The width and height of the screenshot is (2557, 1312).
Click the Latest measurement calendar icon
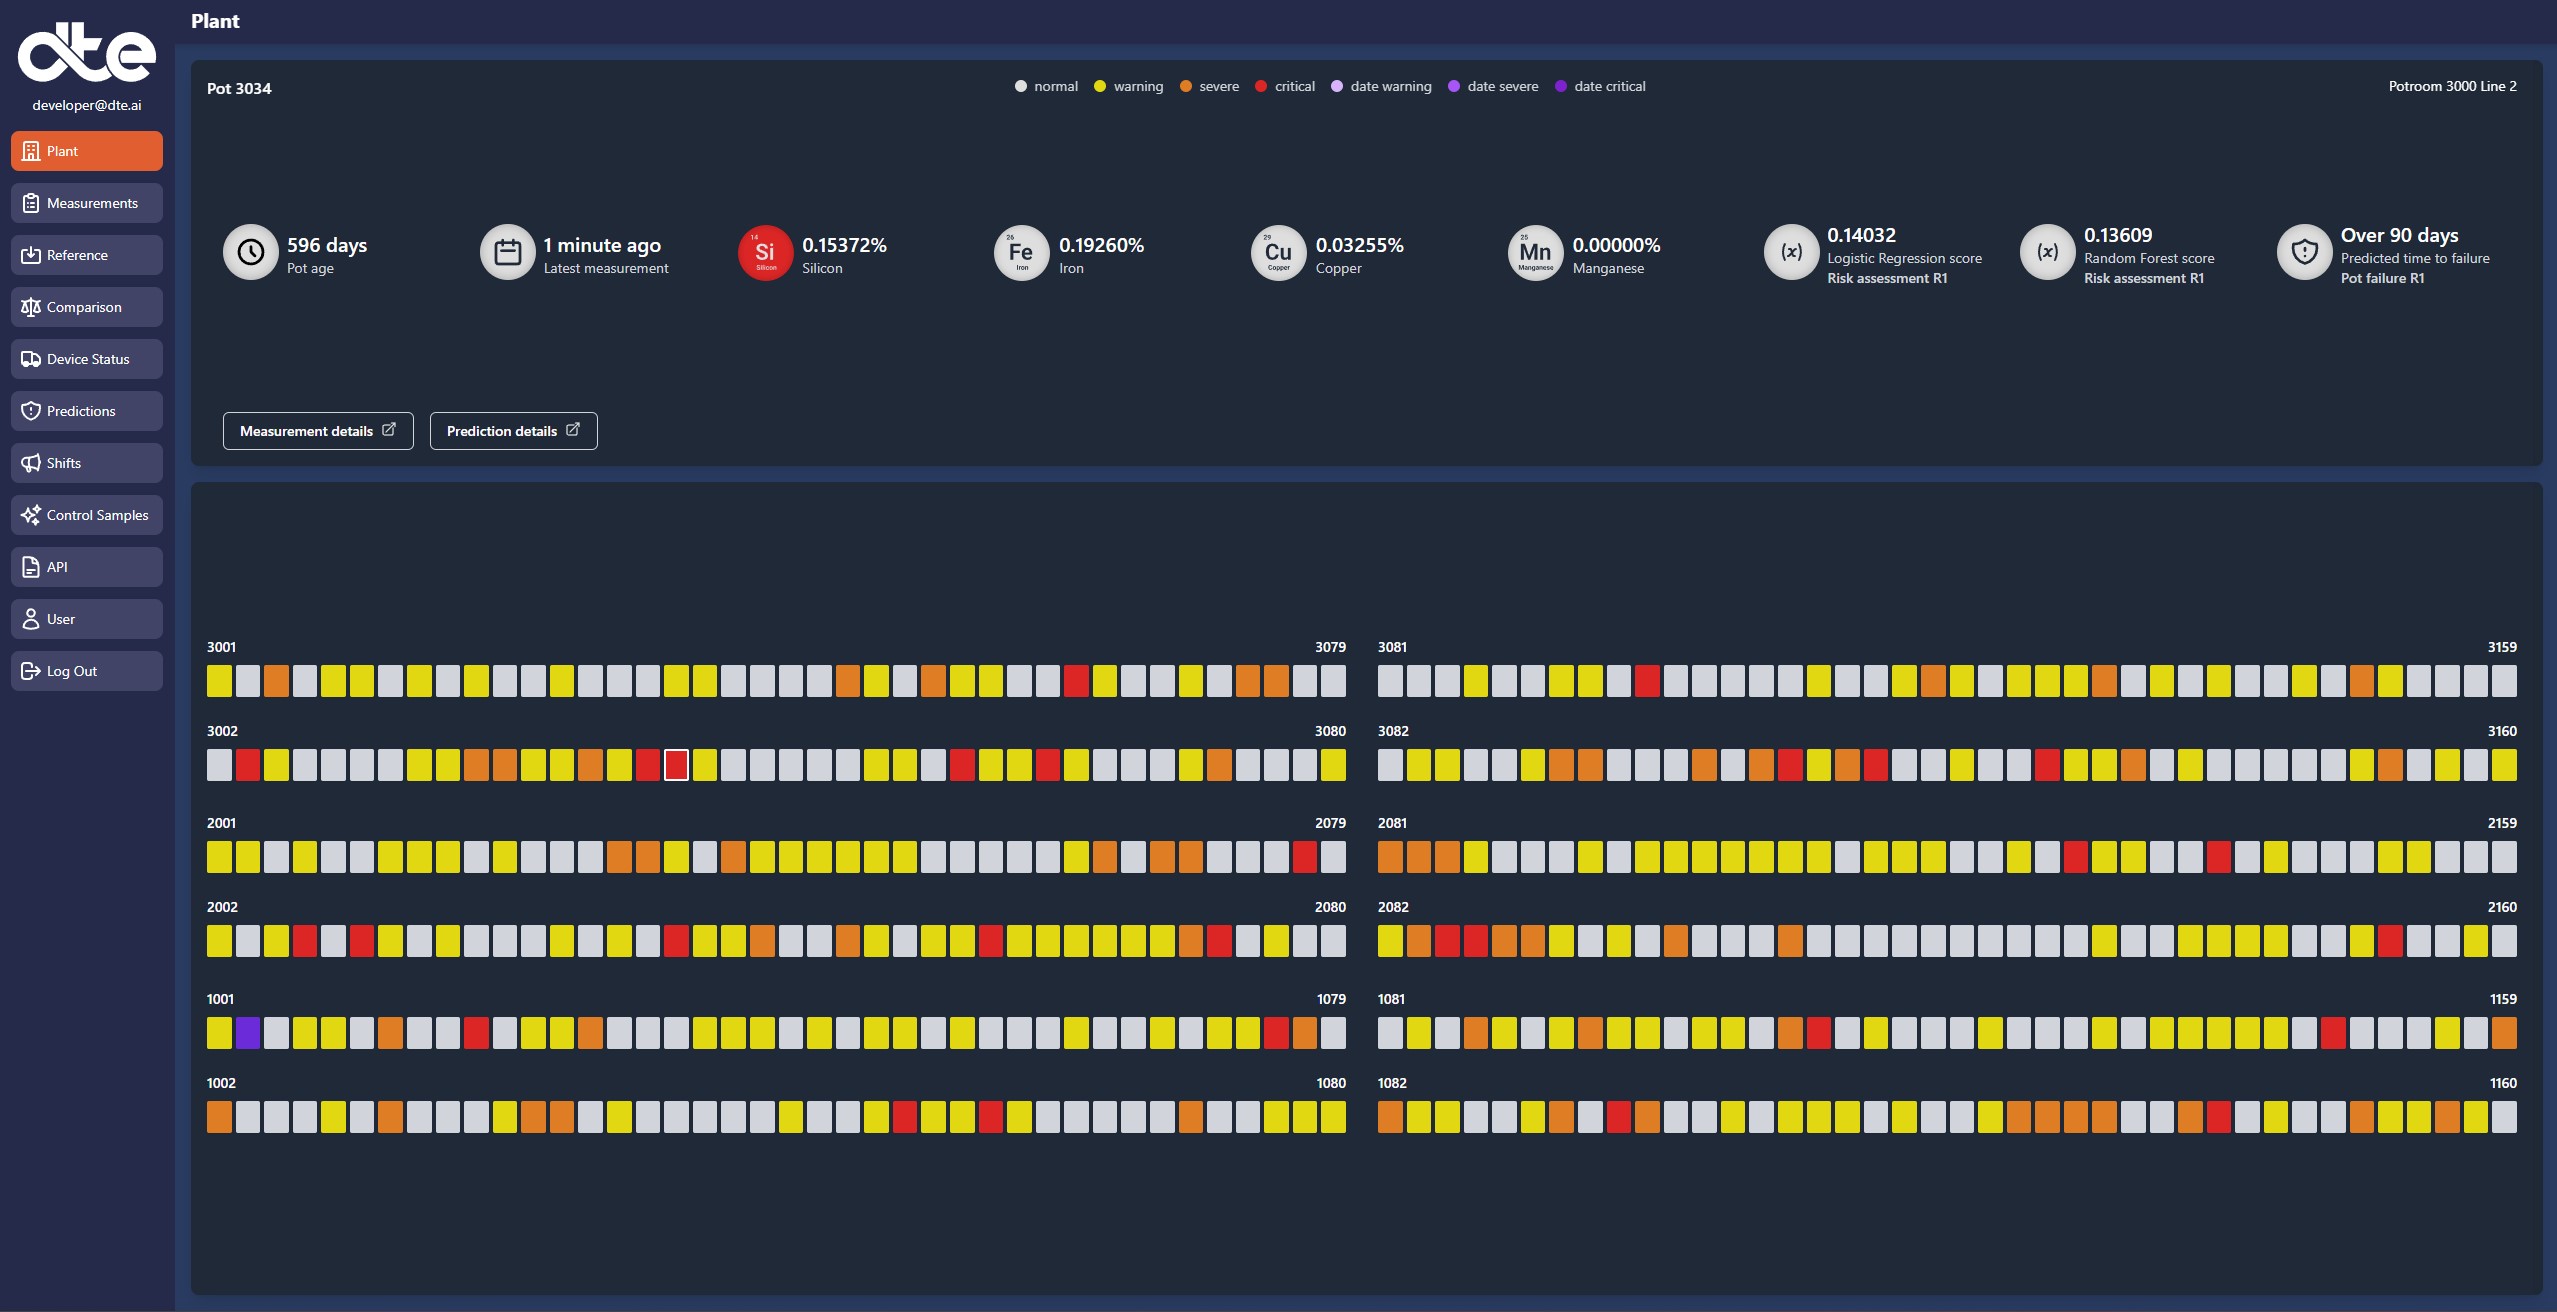click(x=507, y=253)
